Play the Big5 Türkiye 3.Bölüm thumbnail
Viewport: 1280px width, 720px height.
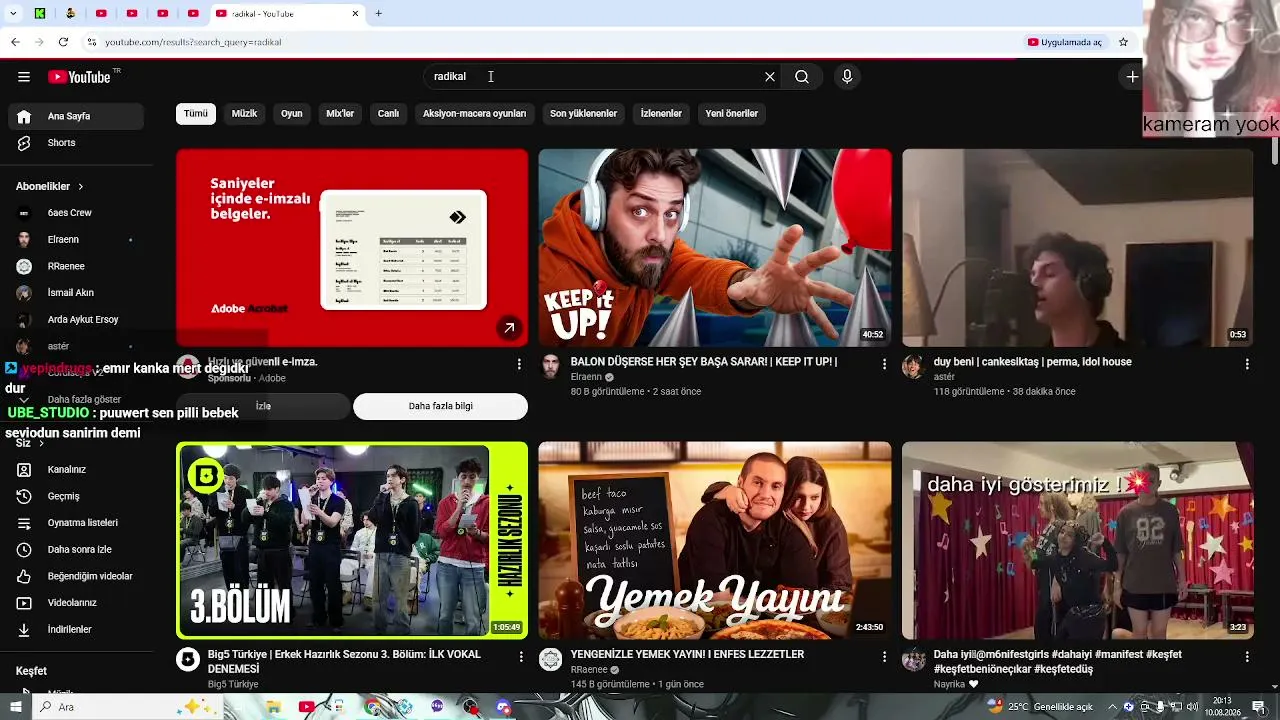[x=352, y=540]
